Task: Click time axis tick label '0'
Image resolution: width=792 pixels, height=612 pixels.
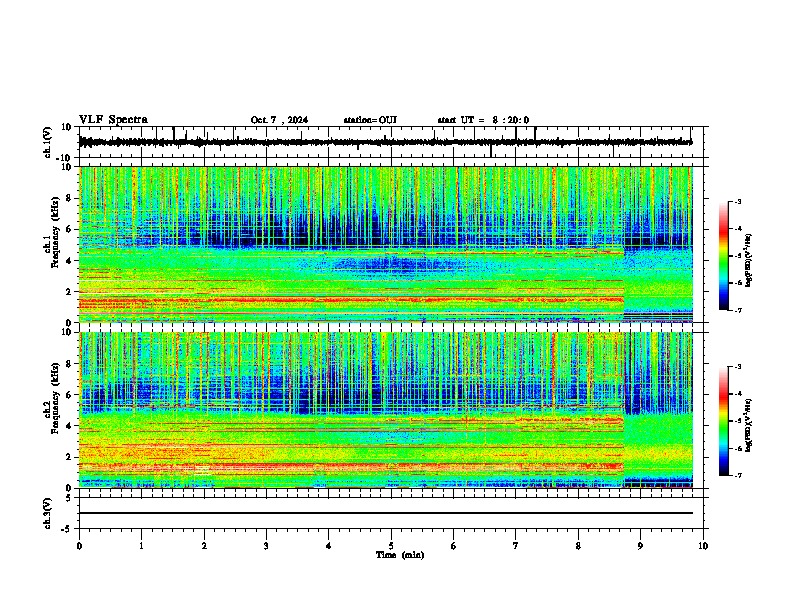Action: click(x=79, y=546)
